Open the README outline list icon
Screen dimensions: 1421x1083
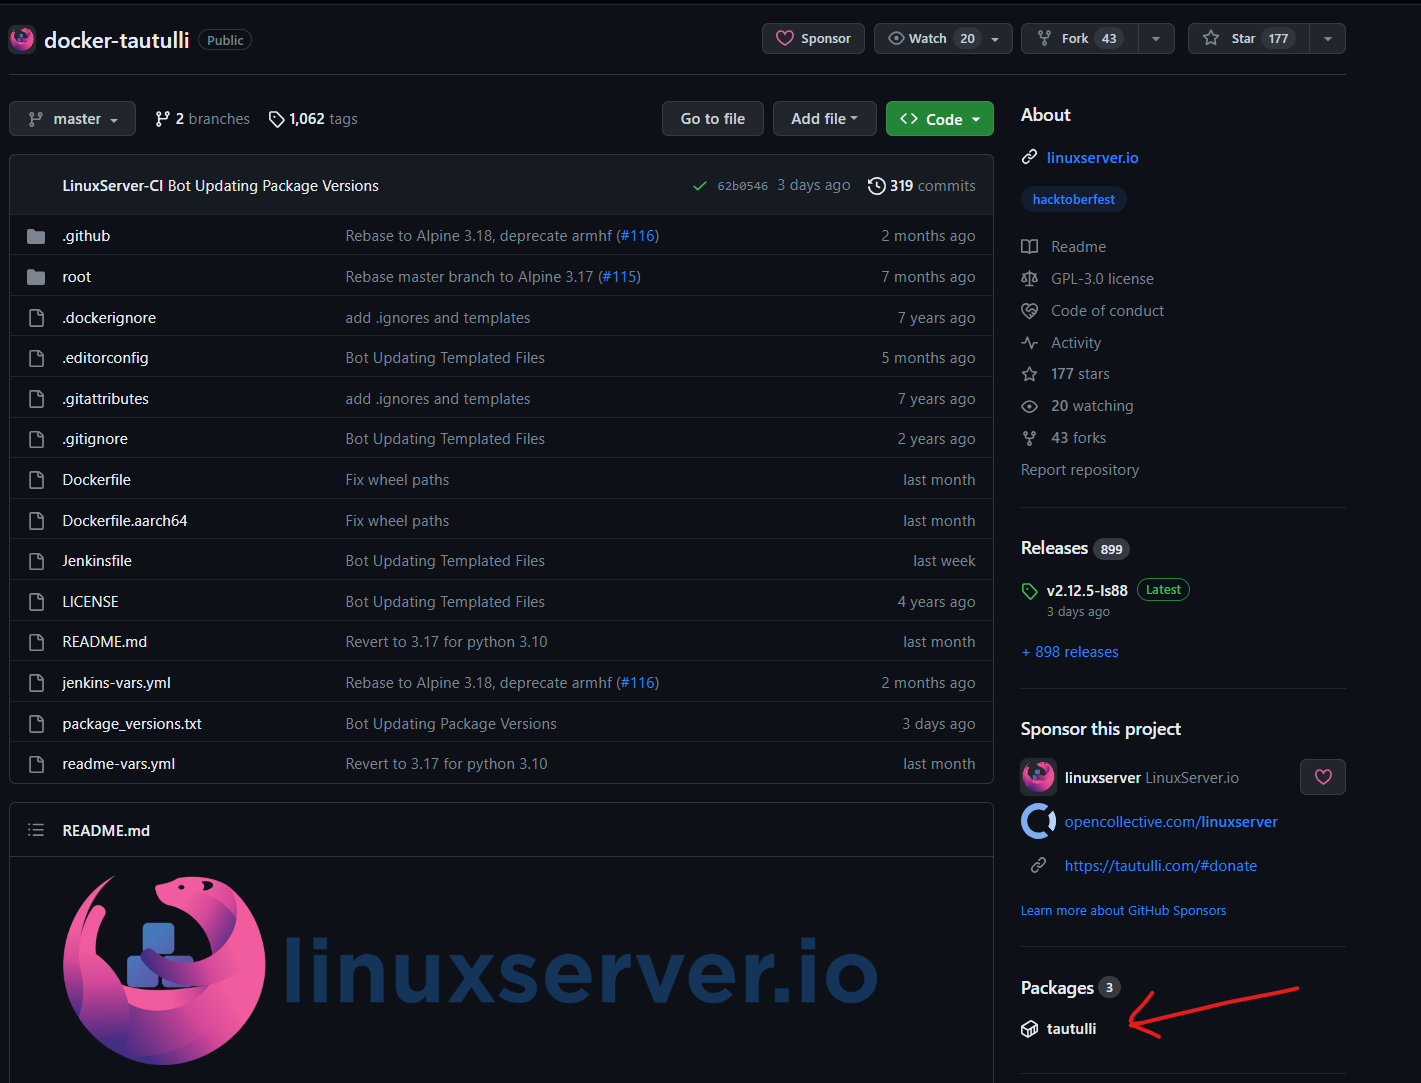click(x=36, y=830)
